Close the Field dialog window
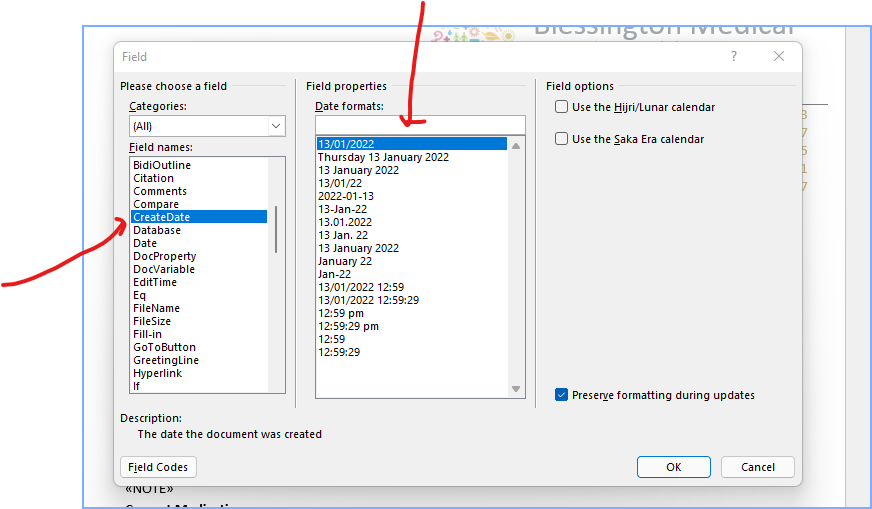Screen dimensions: 872x509 coord(779,57)
